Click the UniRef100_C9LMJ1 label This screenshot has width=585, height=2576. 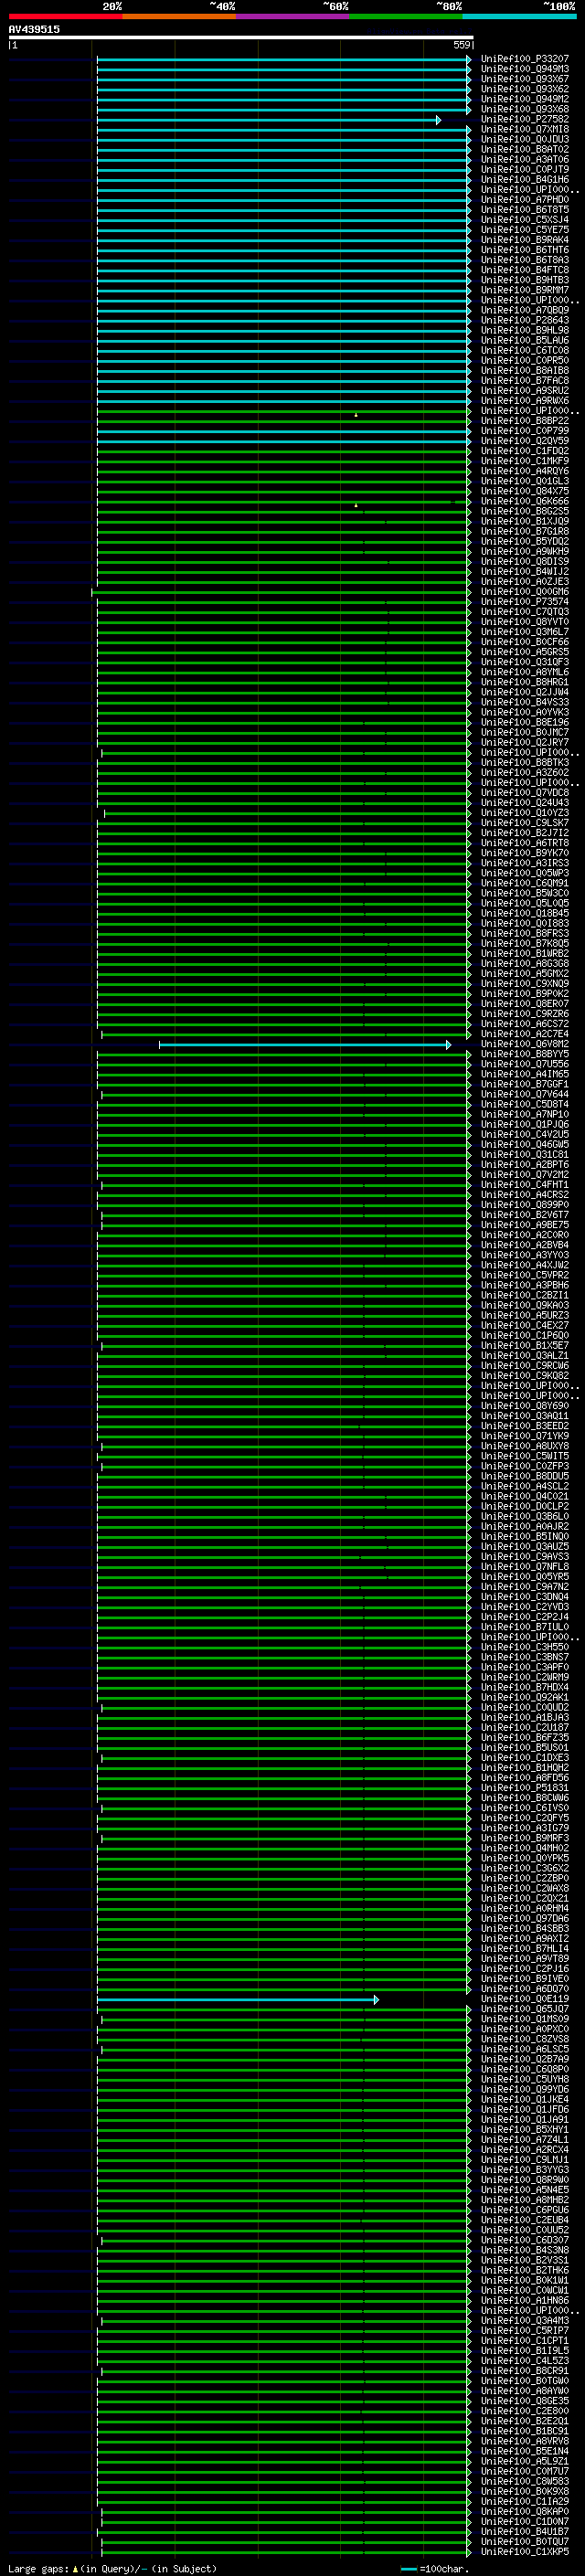(524, 2160)
